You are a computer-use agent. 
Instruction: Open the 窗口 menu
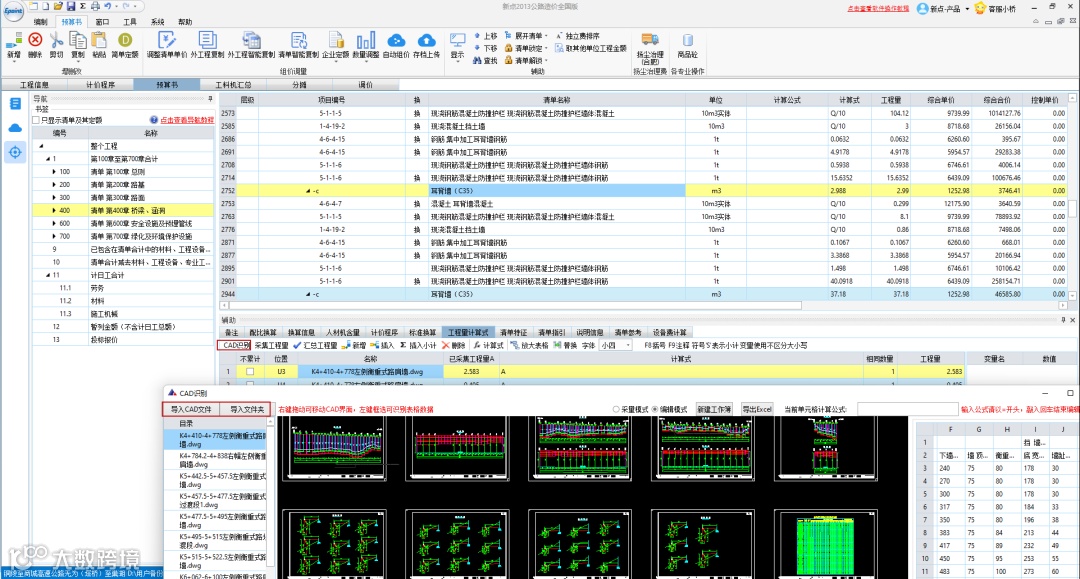pos(103,22)
